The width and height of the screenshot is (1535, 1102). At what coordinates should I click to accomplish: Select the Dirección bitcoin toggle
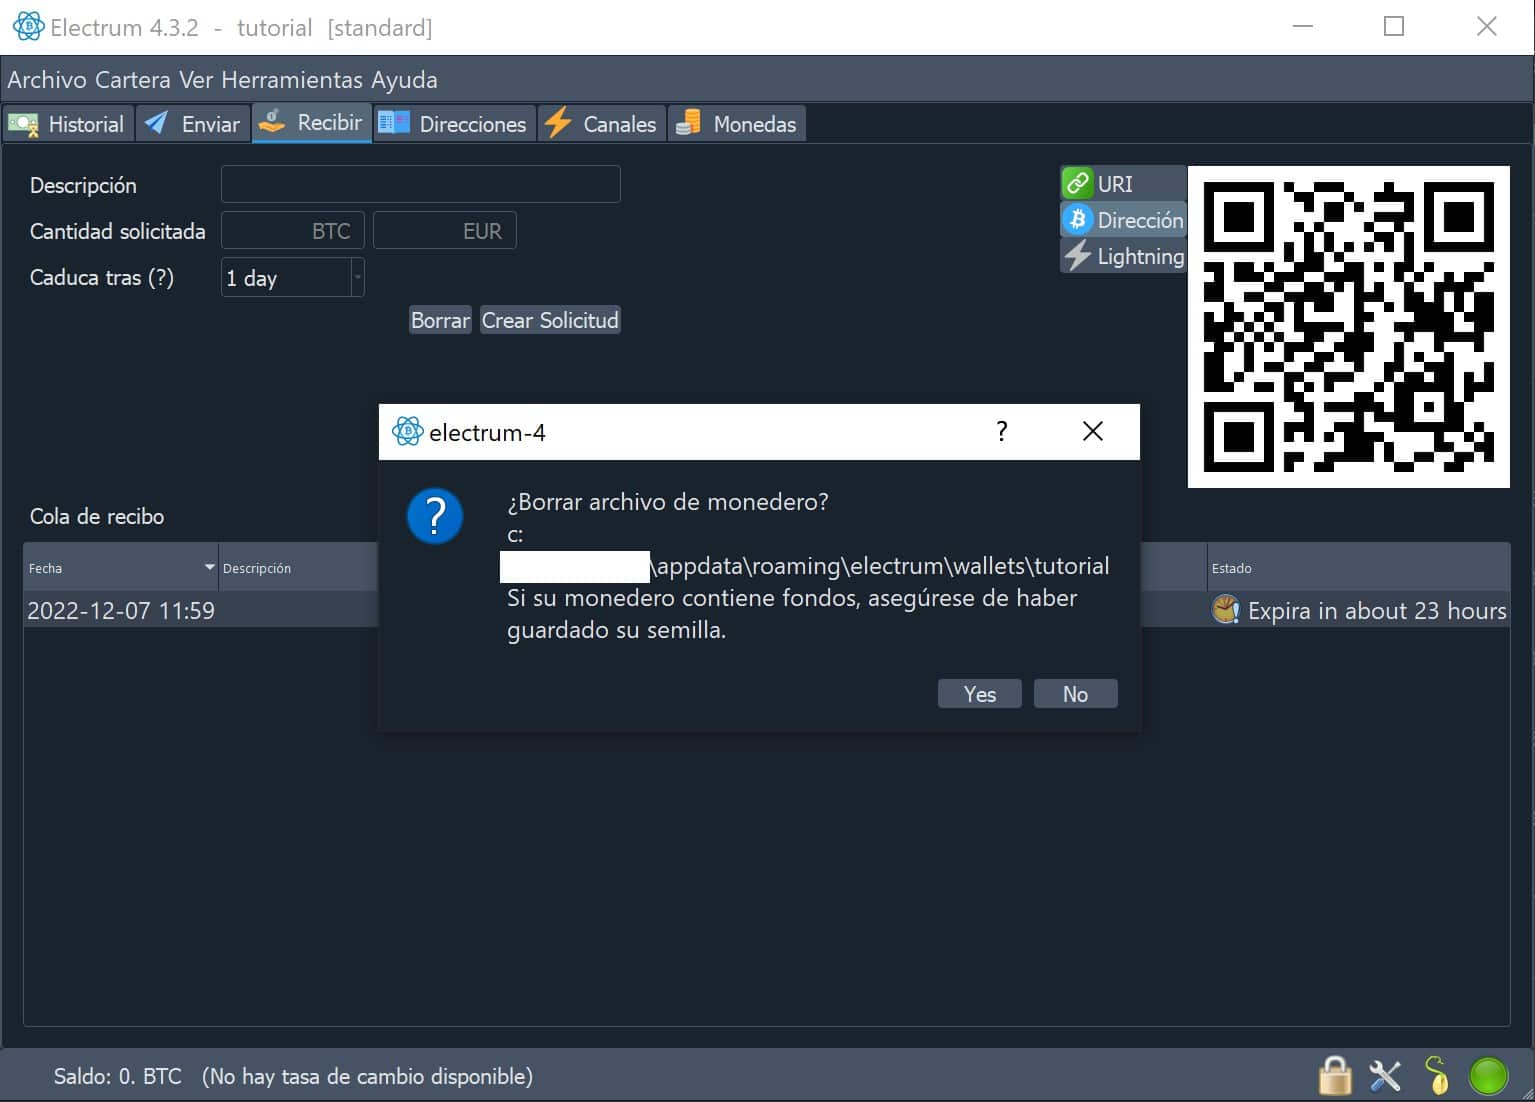tap(1122, 219)
